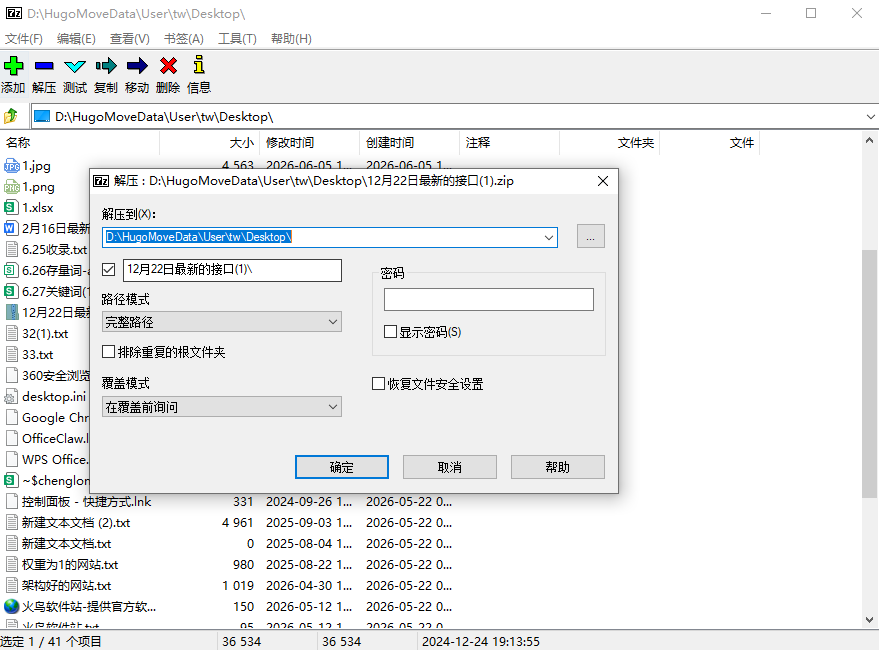This screenshot has width=879, height=650.
Task: Select the 6.25收录.txt file icon
Action: (11, 250)
